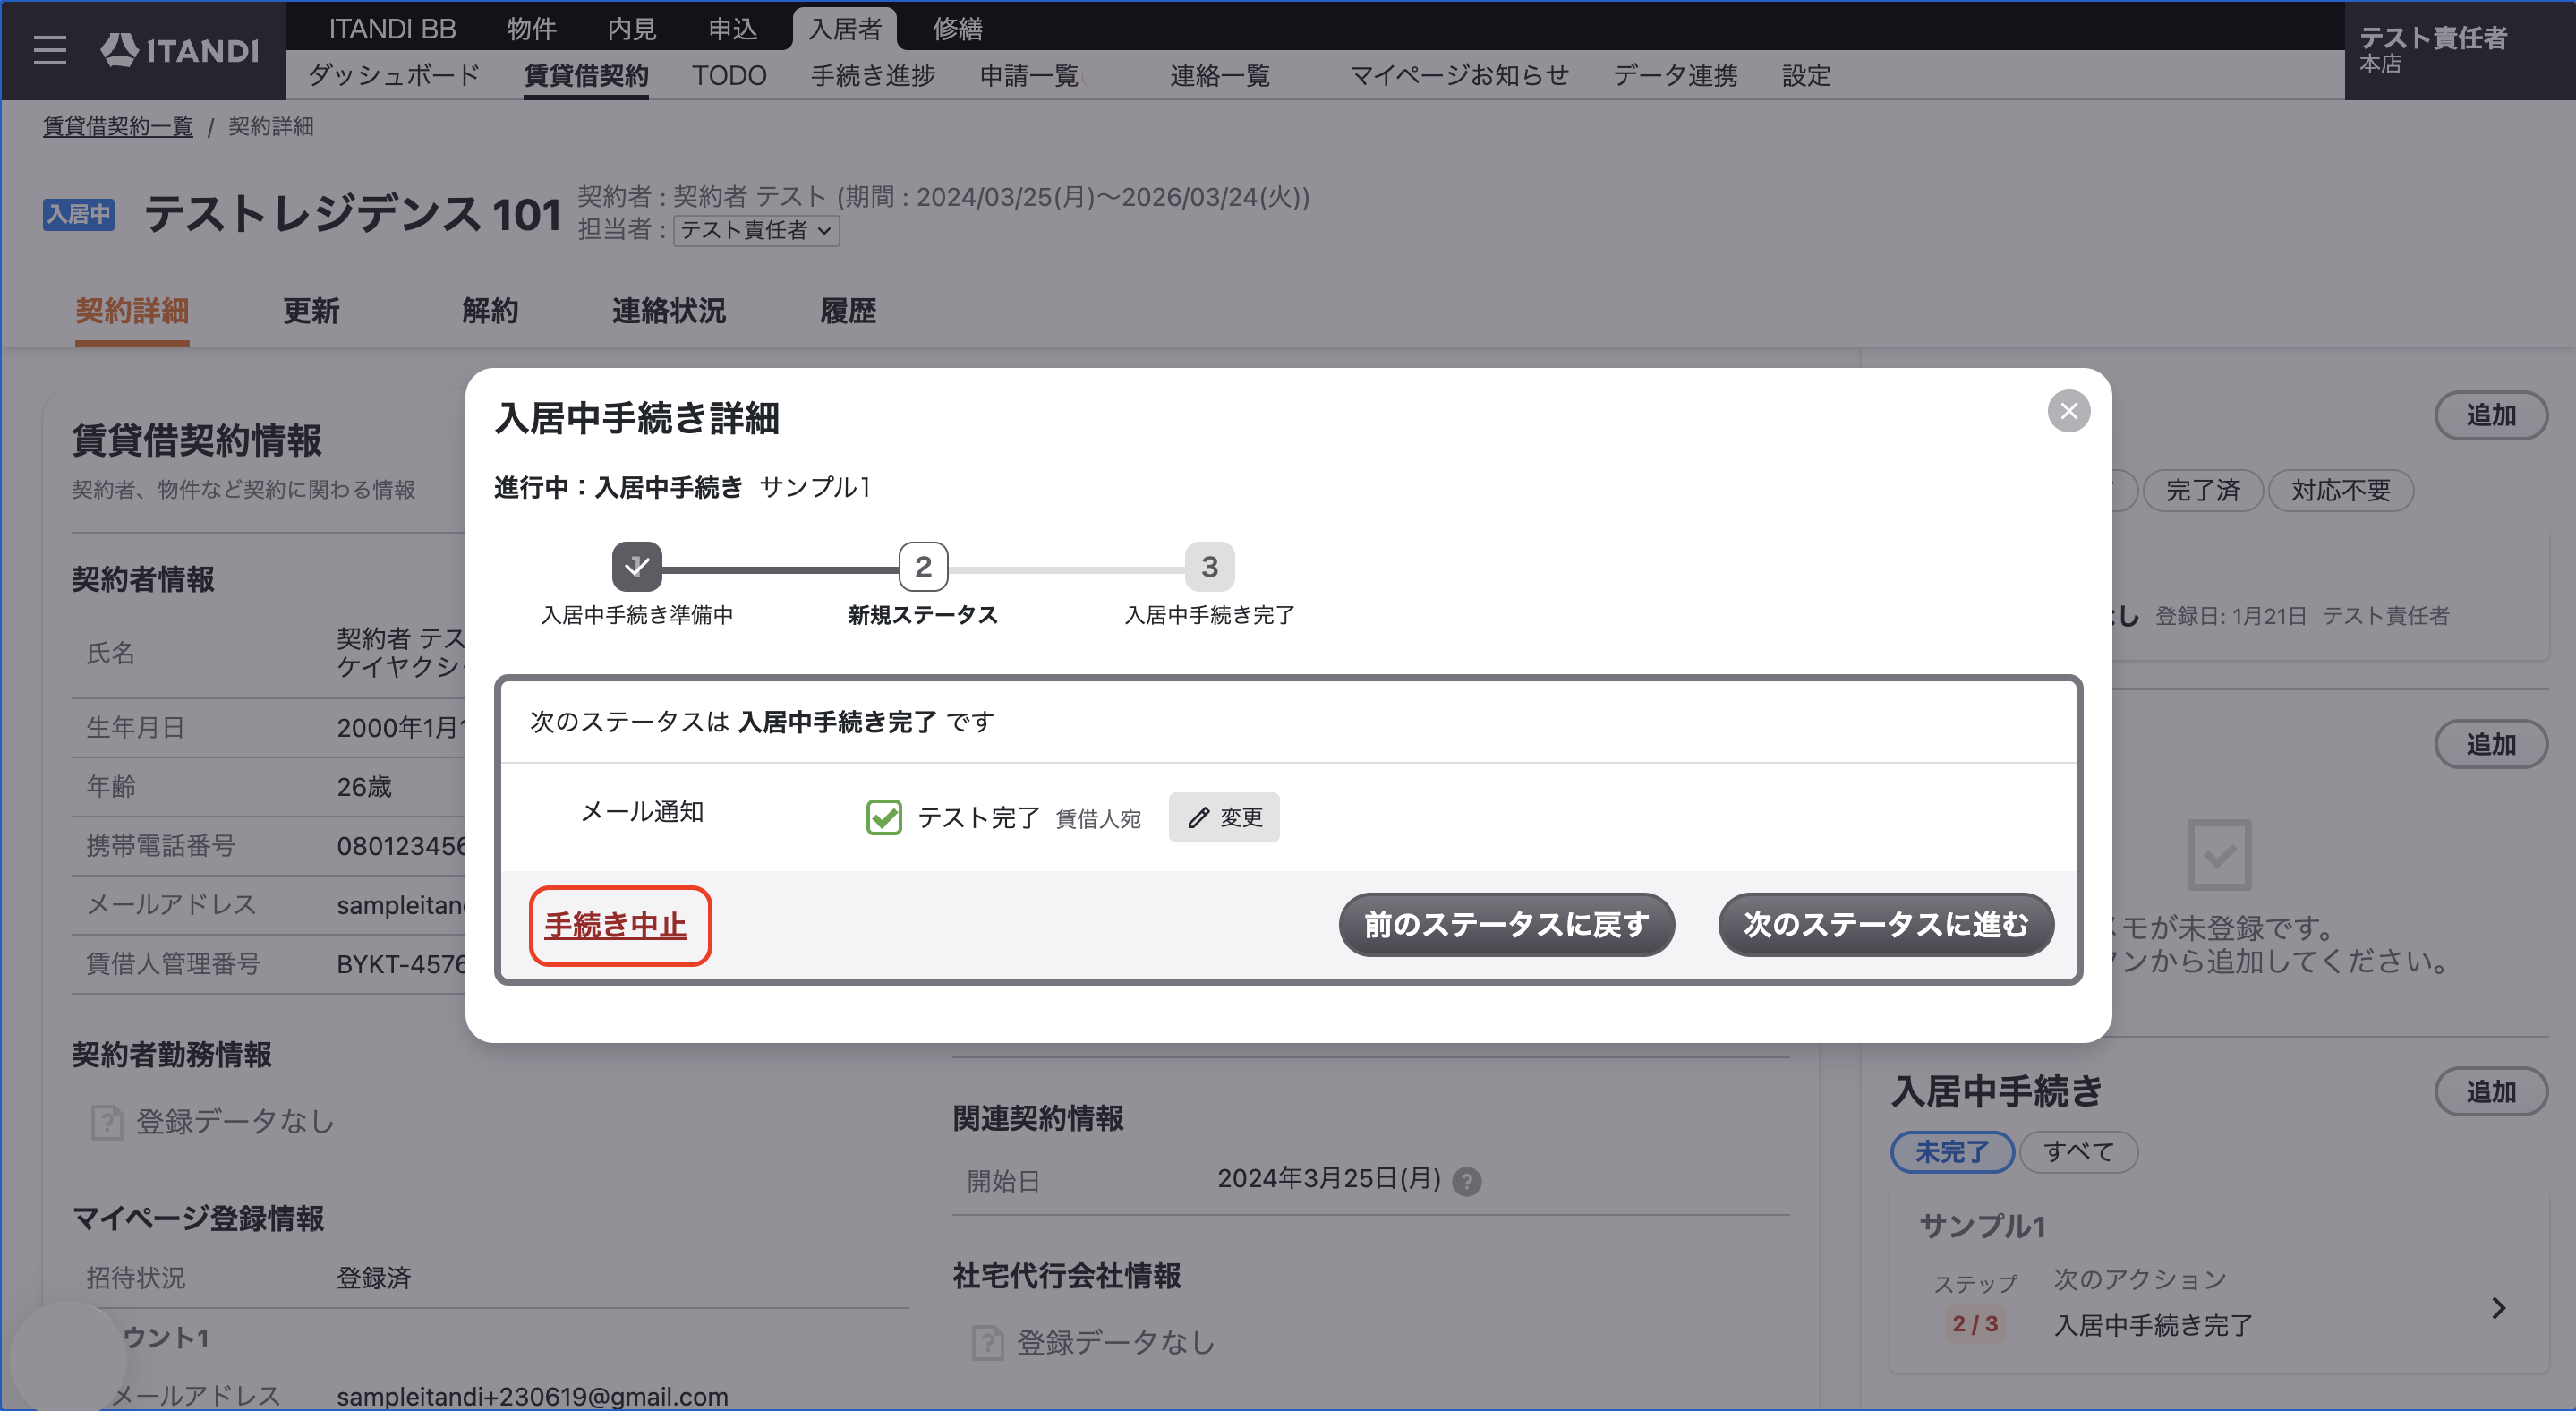Open 手続き進捗 page
Image resolution: width=2576 pixels, height=1411 pixels.
click(873, 75)
